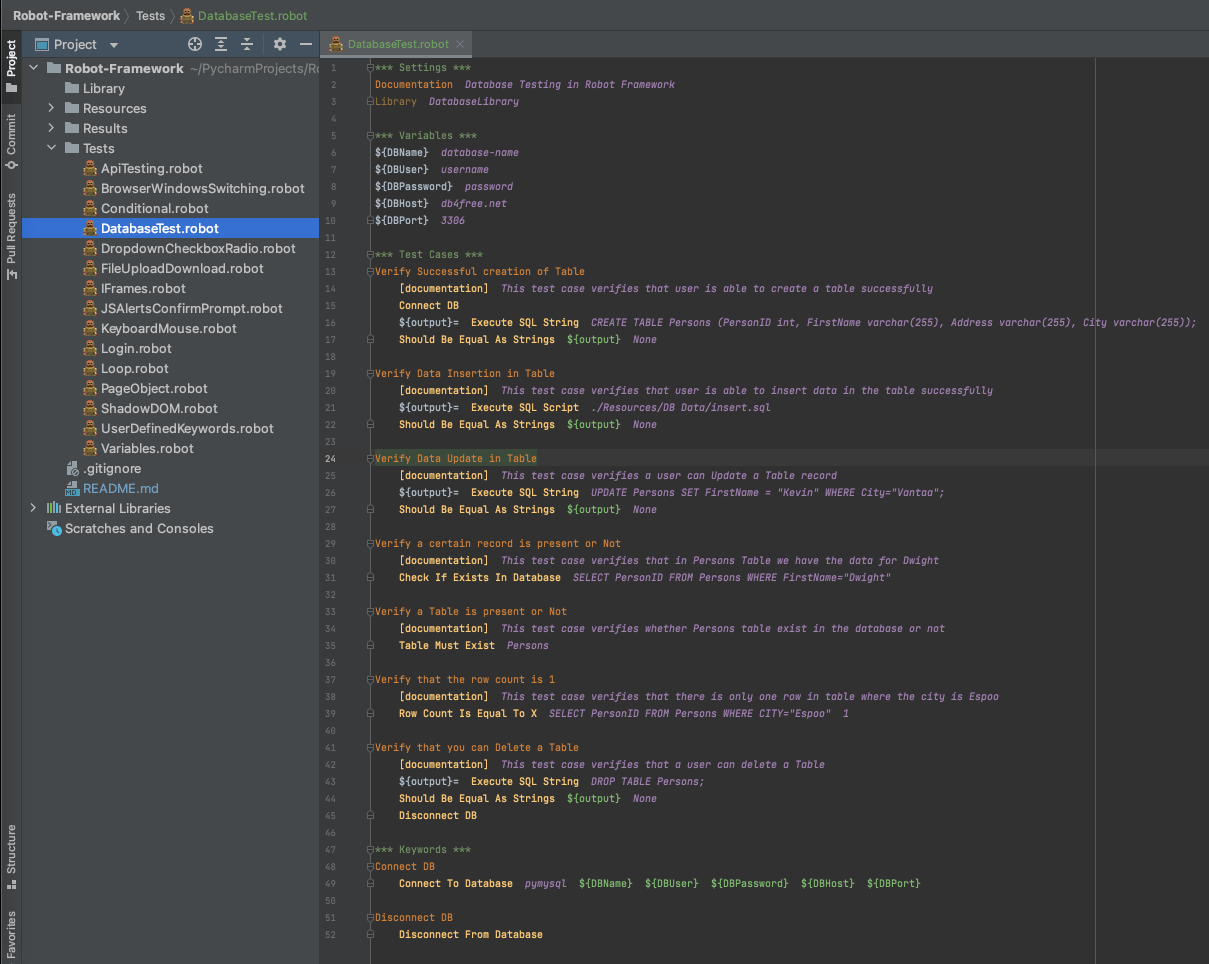The image size is (1209, 964).
Task: Open the Favorites tool window
Action: coord(11,925)
